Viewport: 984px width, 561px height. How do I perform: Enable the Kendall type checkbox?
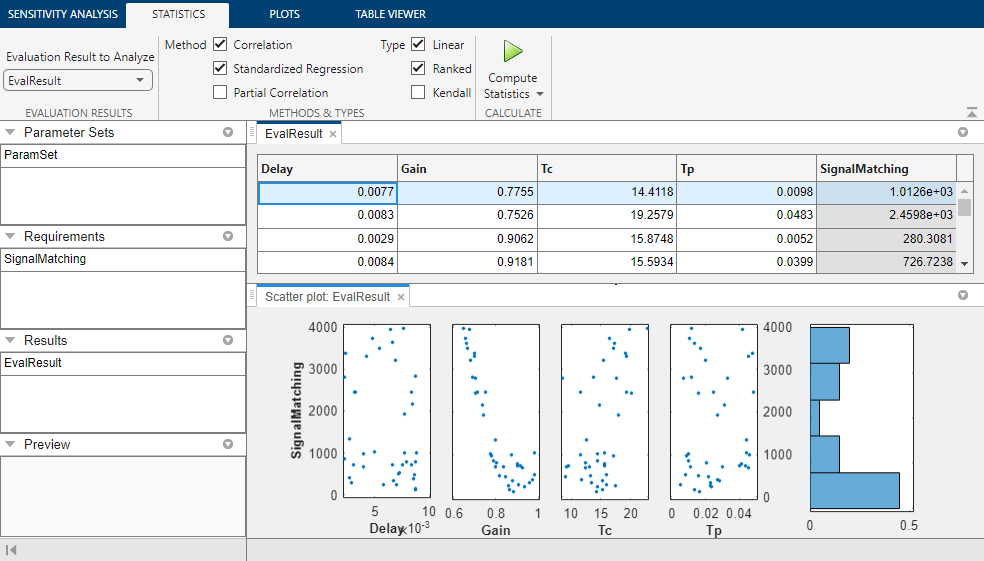418,93
